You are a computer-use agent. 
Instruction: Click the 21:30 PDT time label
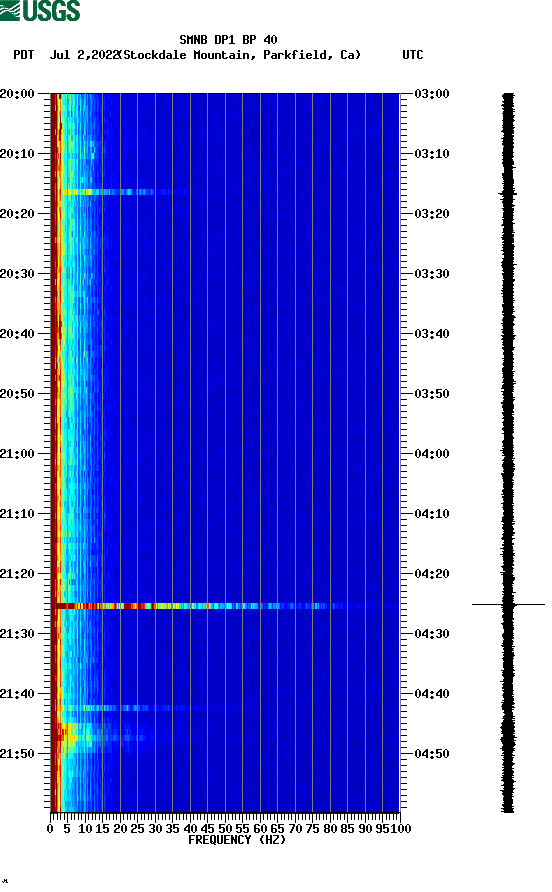[17, 634]
